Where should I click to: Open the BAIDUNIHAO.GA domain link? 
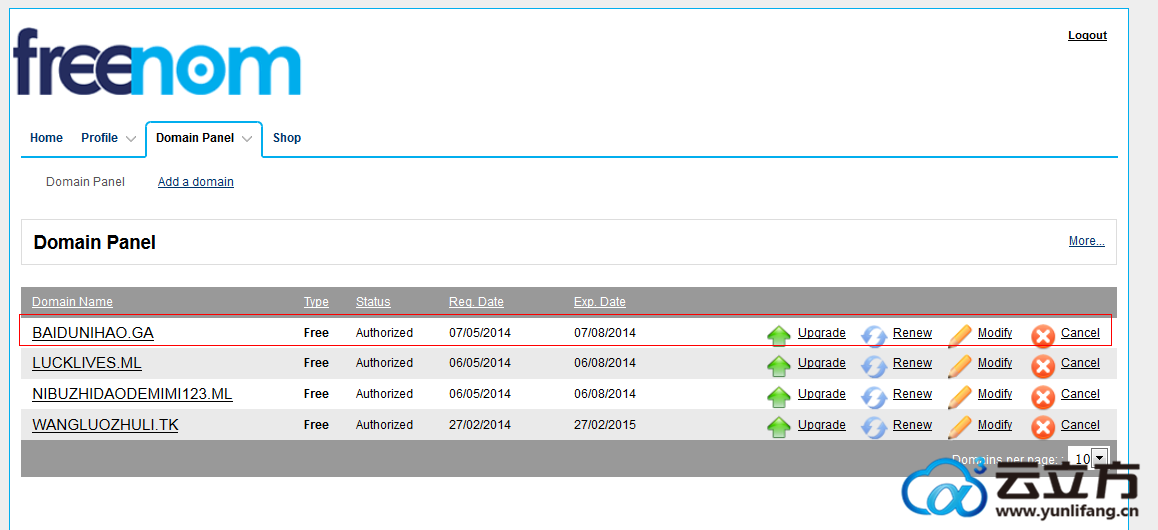pyautogui.click(x=93, y=333)
